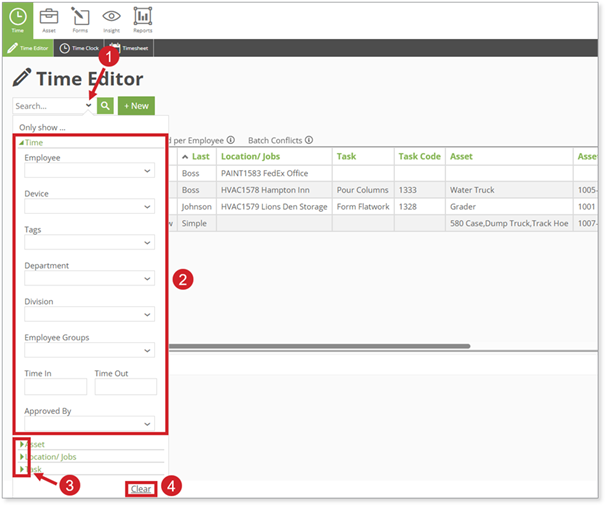Open the Department filter dropdown
Viewport: 606px width, 506px height.
tap(89, 279)
